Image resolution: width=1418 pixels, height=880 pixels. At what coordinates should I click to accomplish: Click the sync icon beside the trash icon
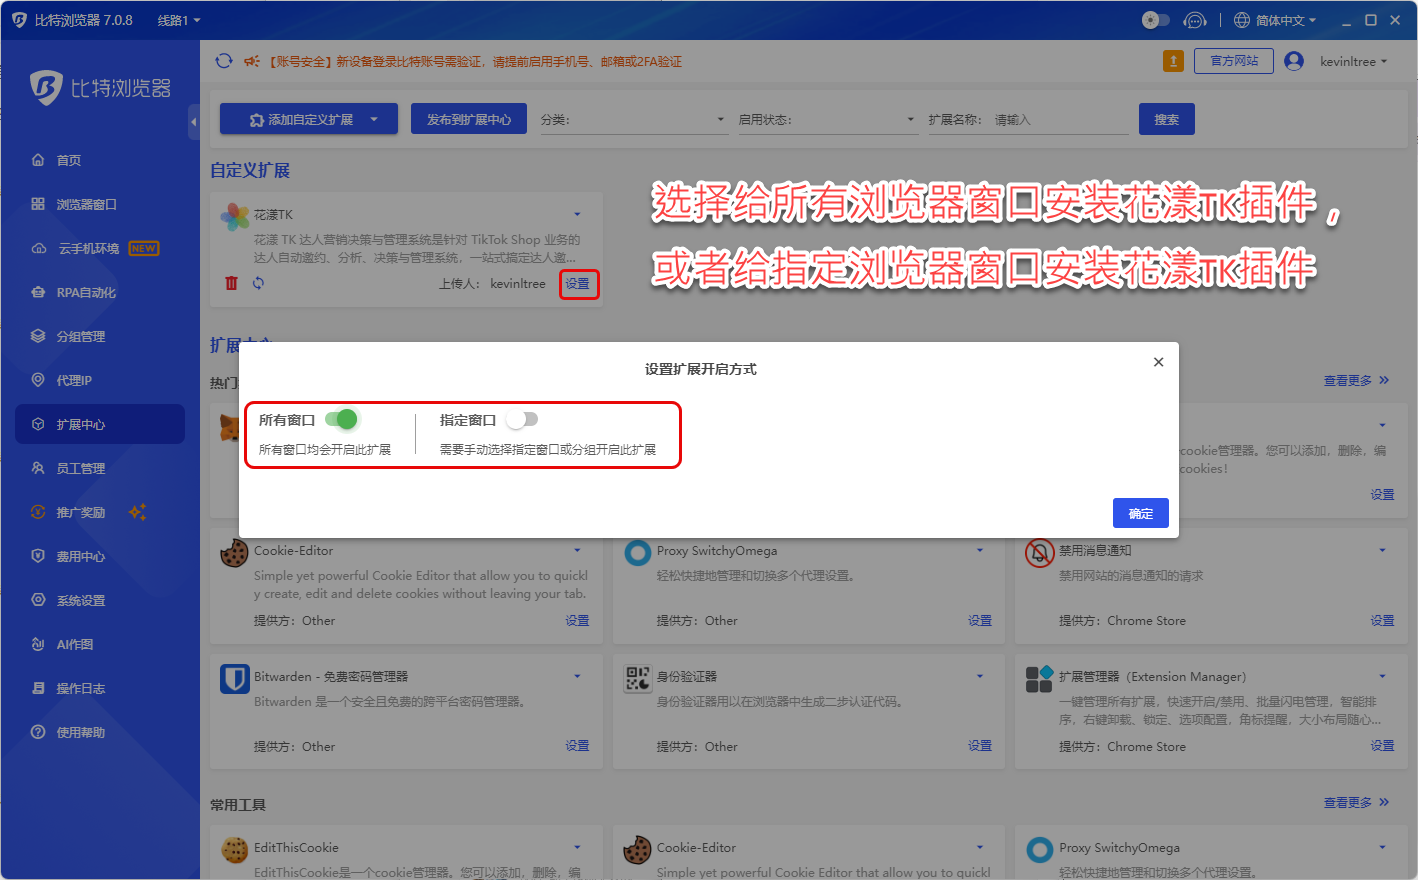(258, 283)
